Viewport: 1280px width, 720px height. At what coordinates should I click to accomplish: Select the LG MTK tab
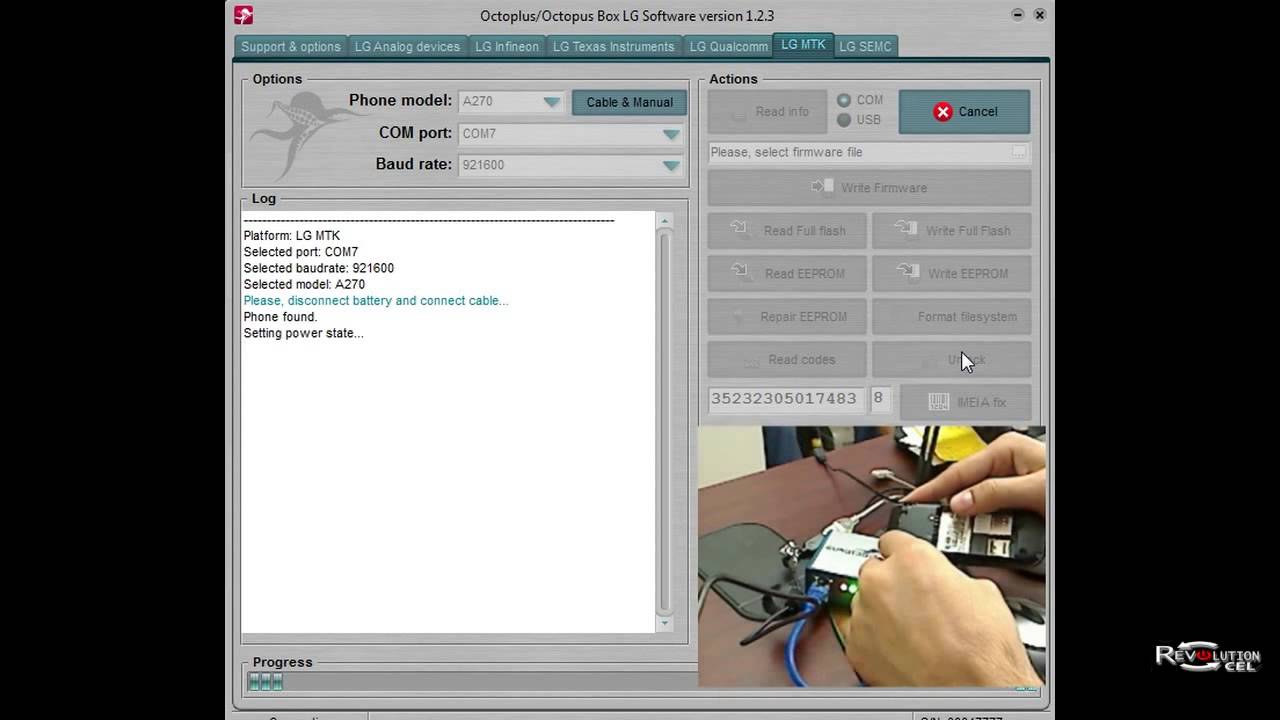(x=804, y=45)
